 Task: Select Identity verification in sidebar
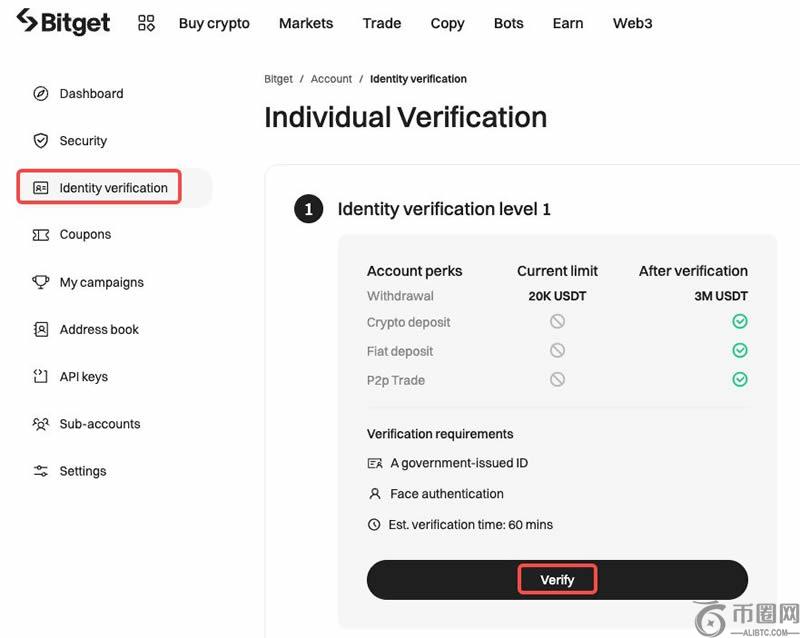click(99, 187)
